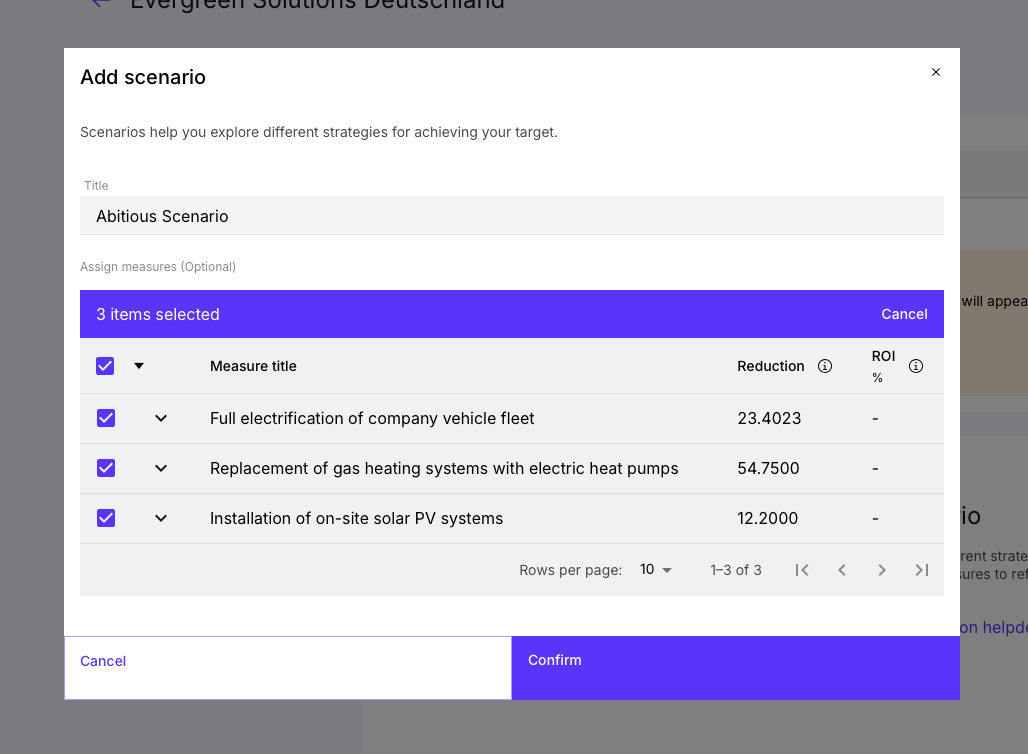Screen dimensions: 1028x754
Task: Jump to last page of measures
Action: point(922,570)
